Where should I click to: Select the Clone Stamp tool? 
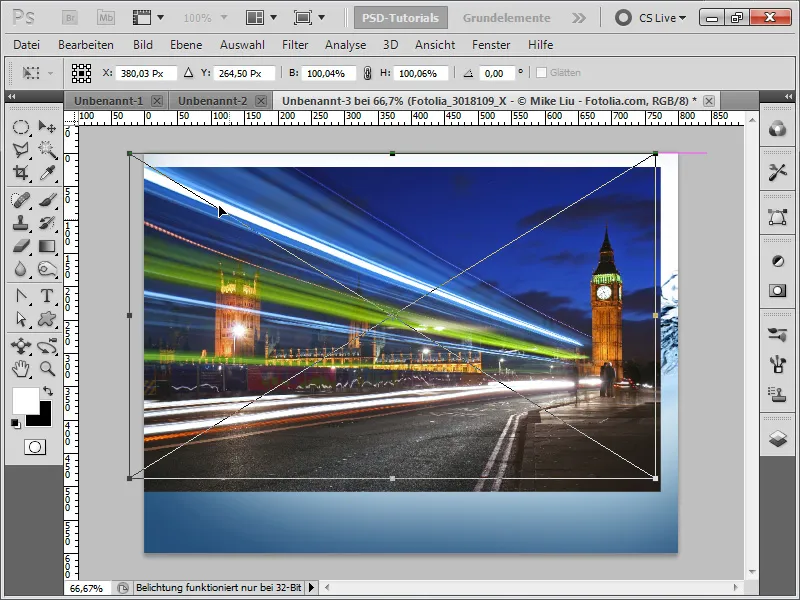click(x=20, y=223)
